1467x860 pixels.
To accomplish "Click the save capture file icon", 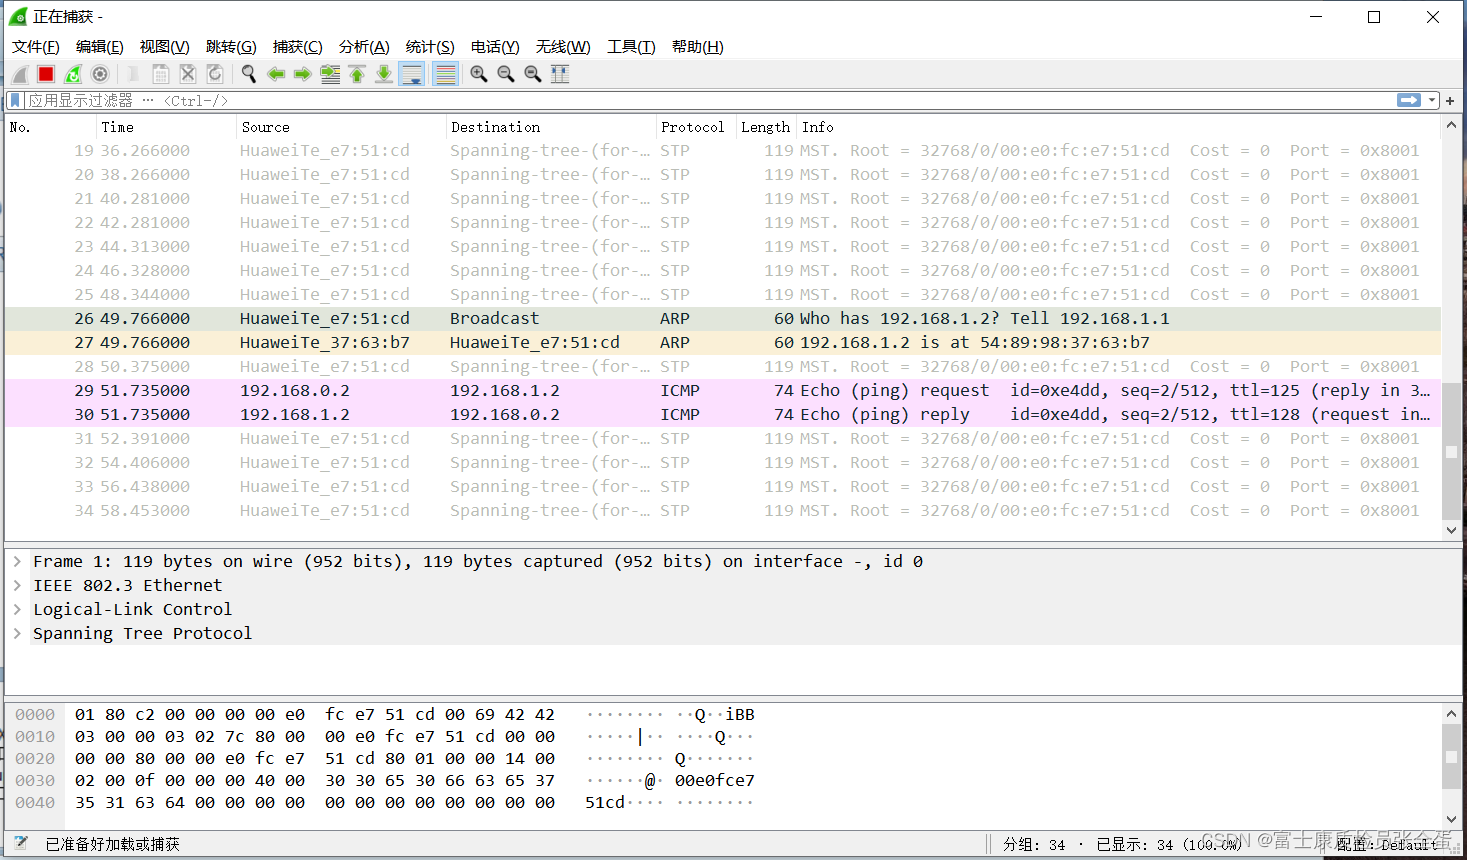I will (x=160, y=74).
